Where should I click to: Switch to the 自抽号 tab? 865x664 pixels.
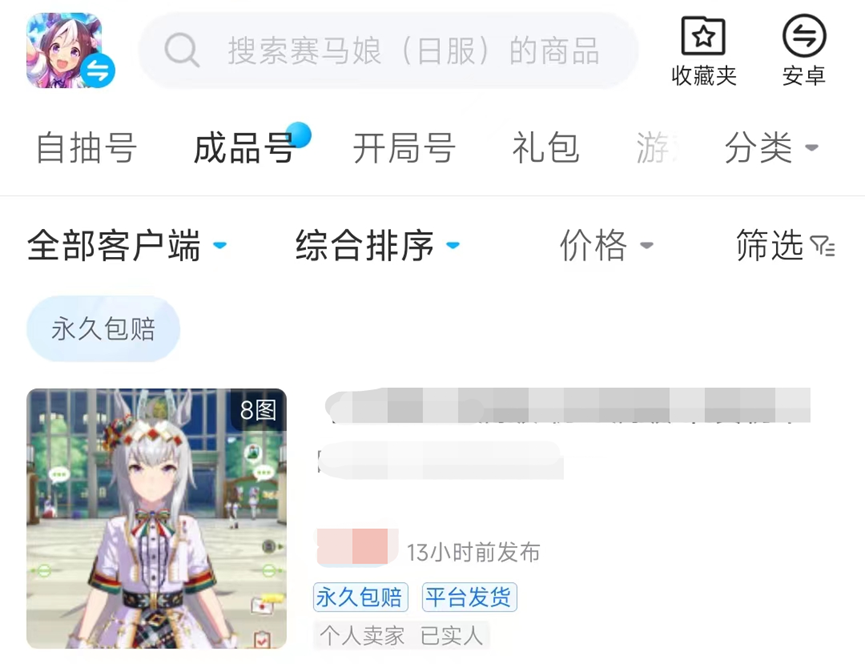(x=87, y=148)
